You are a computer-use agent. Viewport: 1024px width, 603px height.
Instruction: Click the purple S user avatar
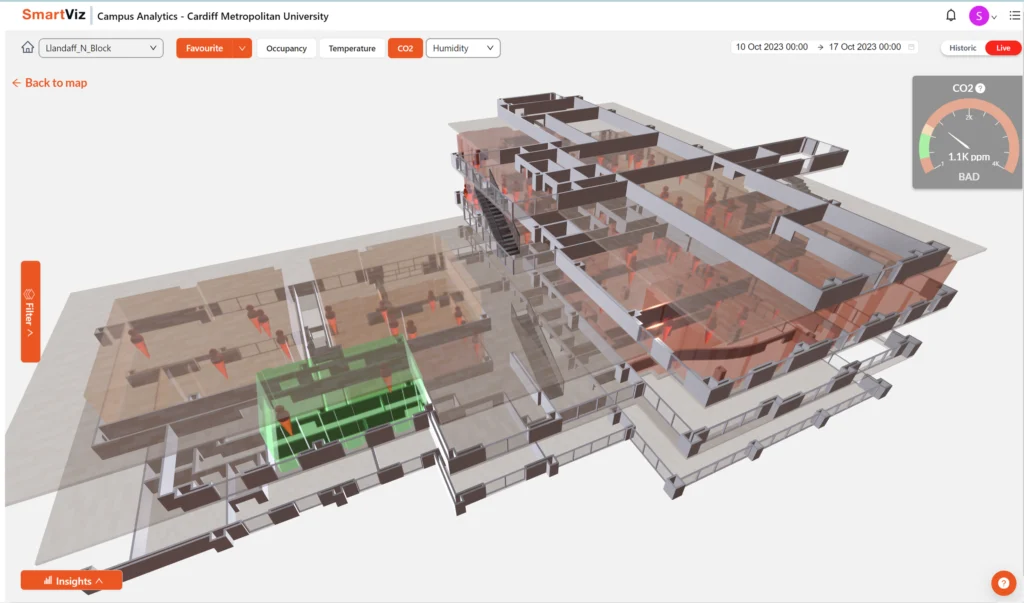[x=978, y=16]
